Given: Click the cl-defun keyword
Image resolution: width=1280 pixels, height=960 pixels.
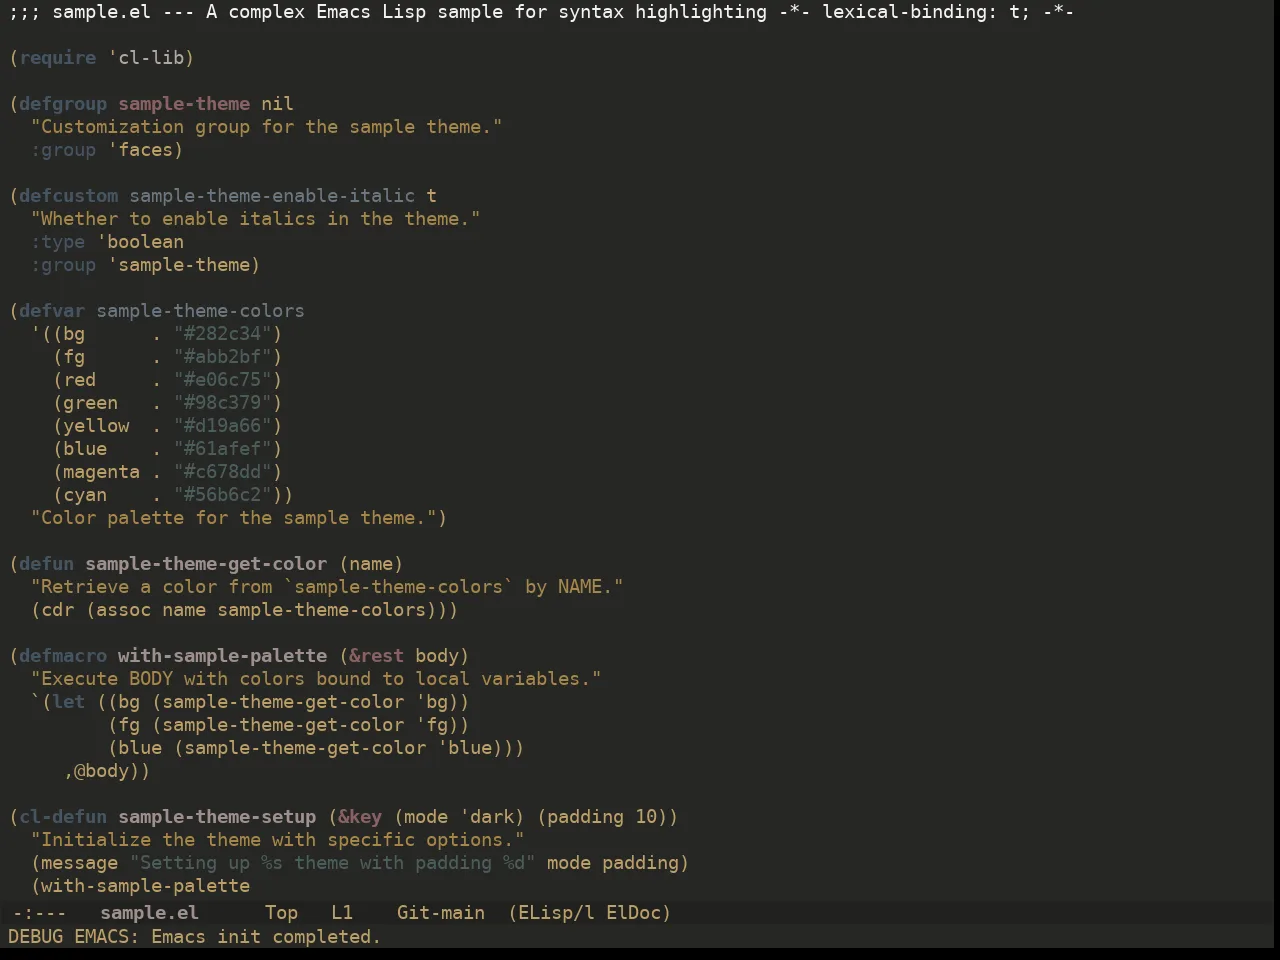Looking at the screenshot, I should pos(63,817).
